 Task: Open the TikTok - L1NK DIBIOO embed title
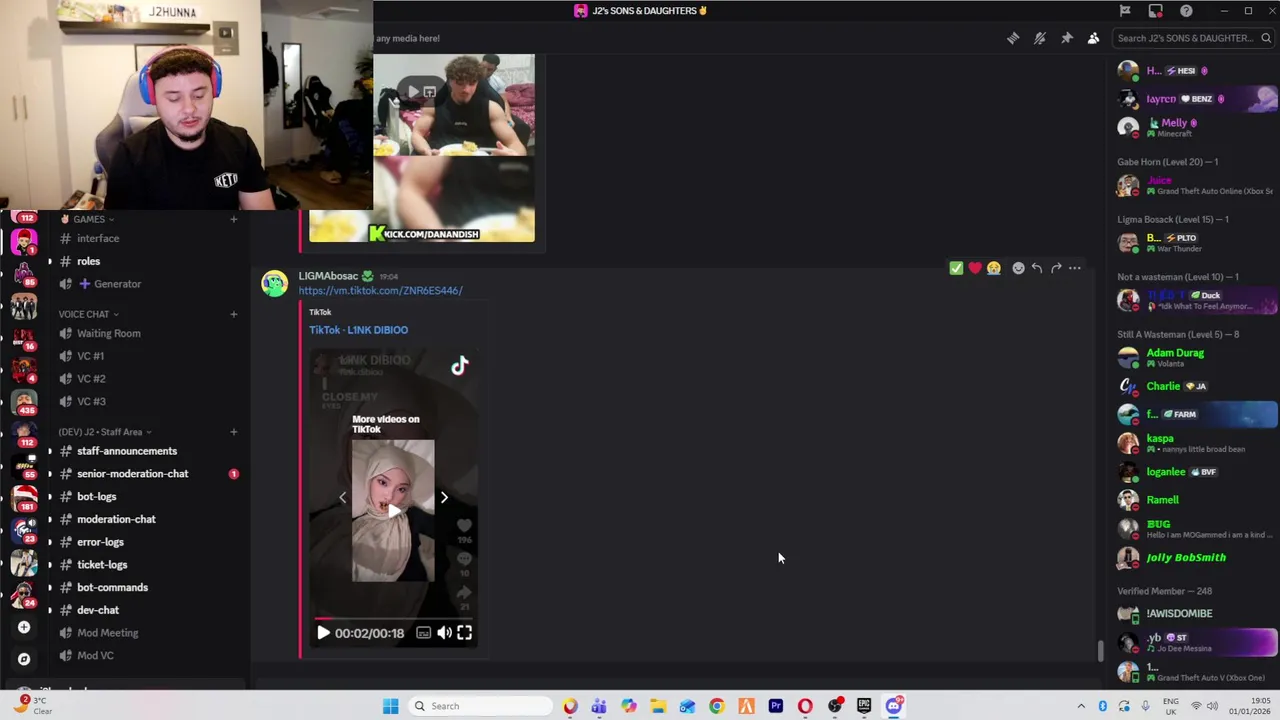pos(358,330)
